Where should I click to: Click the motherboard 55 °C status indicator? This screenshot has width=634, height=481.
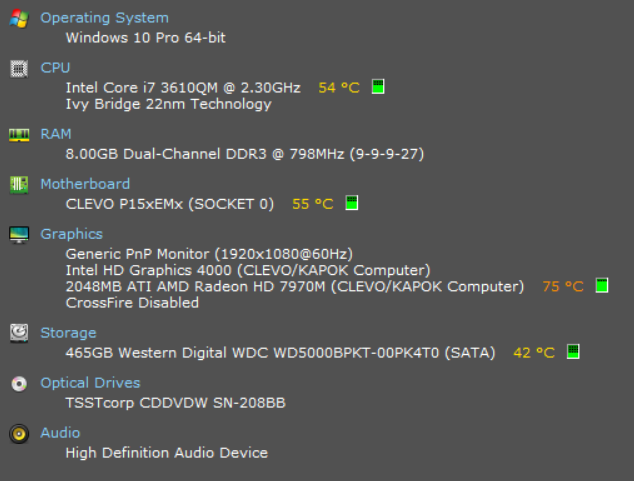[352, 203]
